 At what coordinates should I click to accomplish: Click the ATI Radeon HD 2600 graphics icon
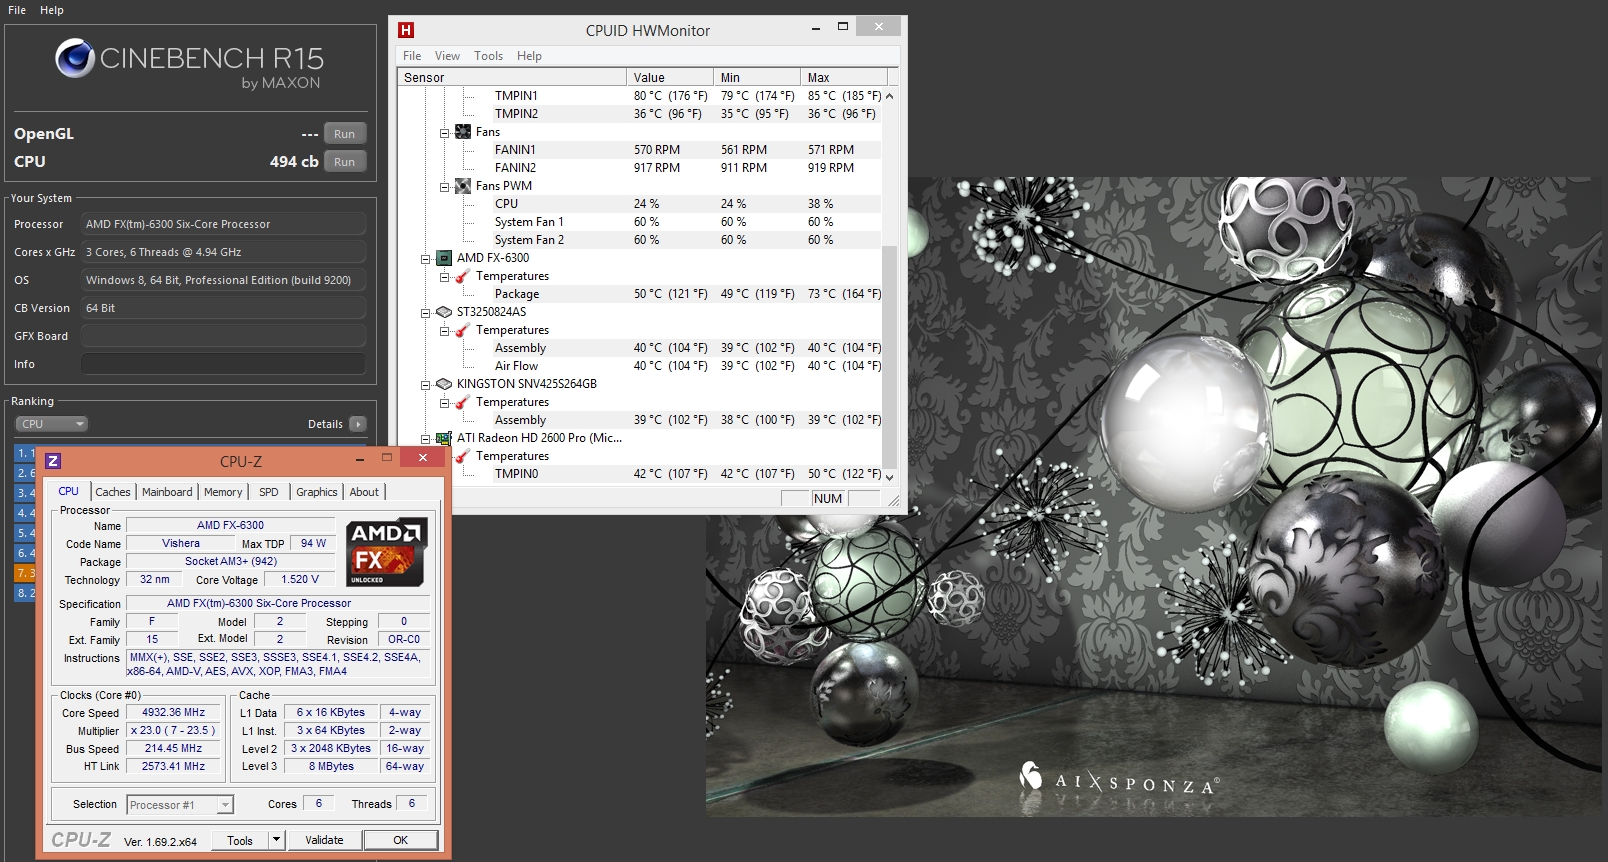444,438
